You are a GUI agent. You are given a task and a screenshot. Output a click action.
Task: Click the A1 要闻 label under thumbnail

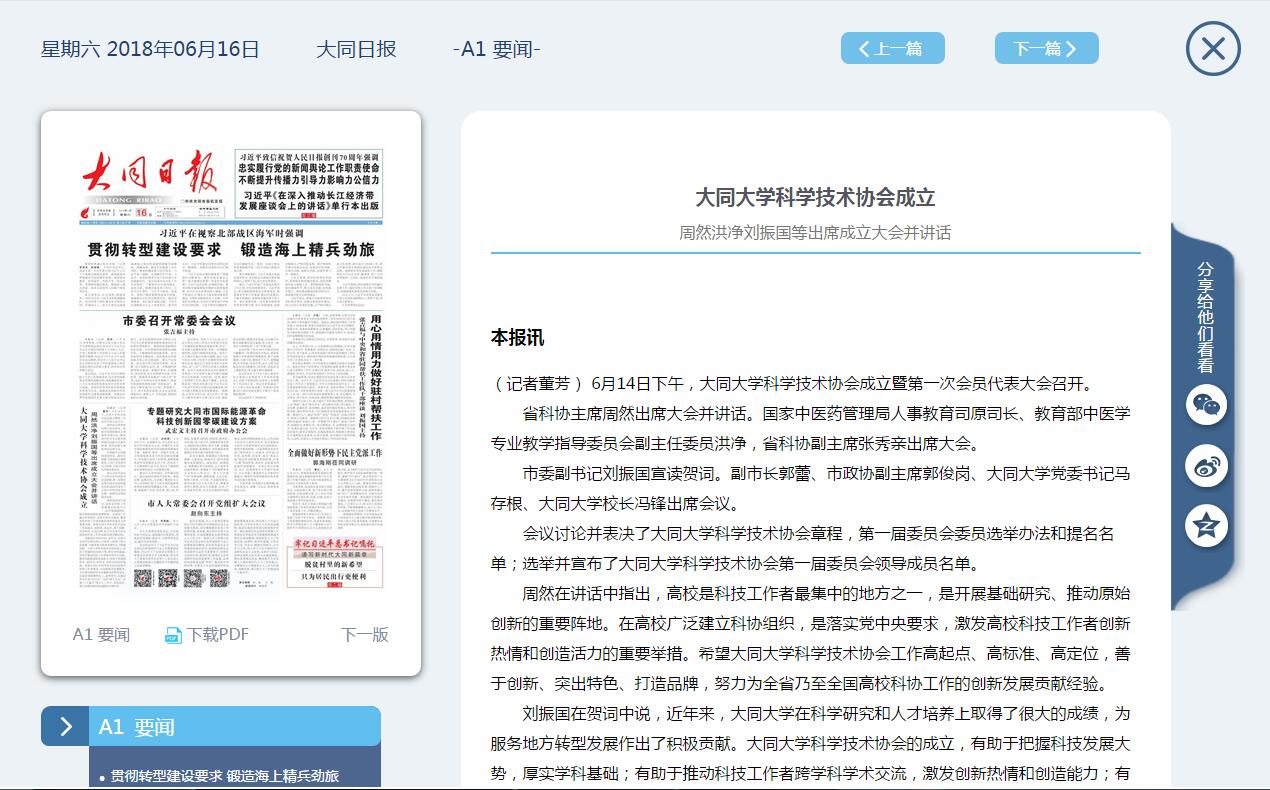click(101, 635)
